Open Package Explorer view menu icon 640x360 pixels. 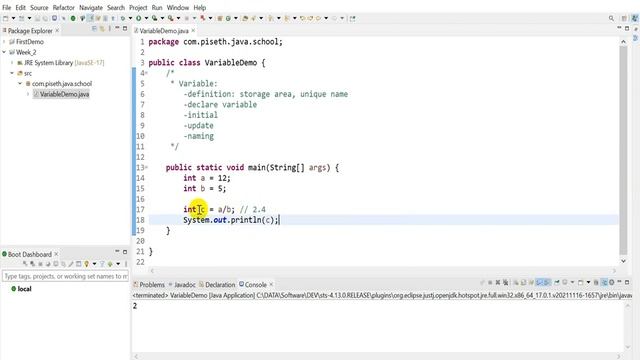click(109, 29)
